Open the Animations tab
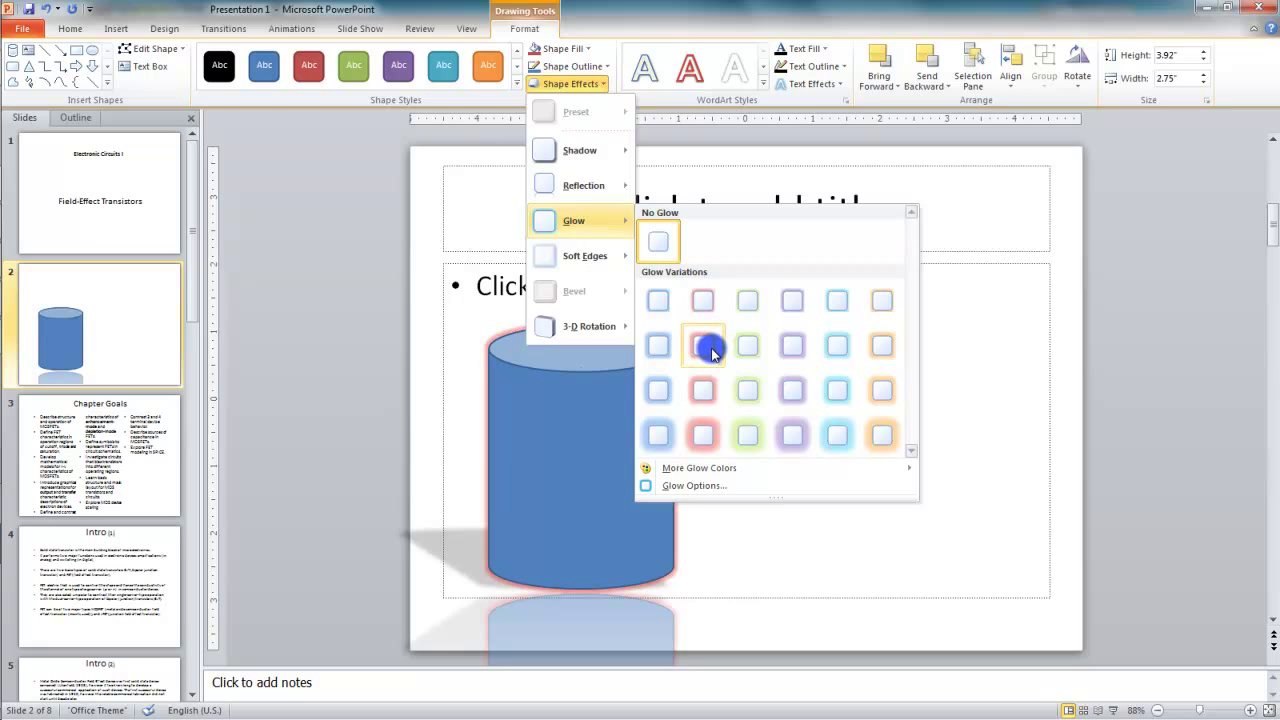This screenshot has height=720, width=1280. click(x=291, y=29)
